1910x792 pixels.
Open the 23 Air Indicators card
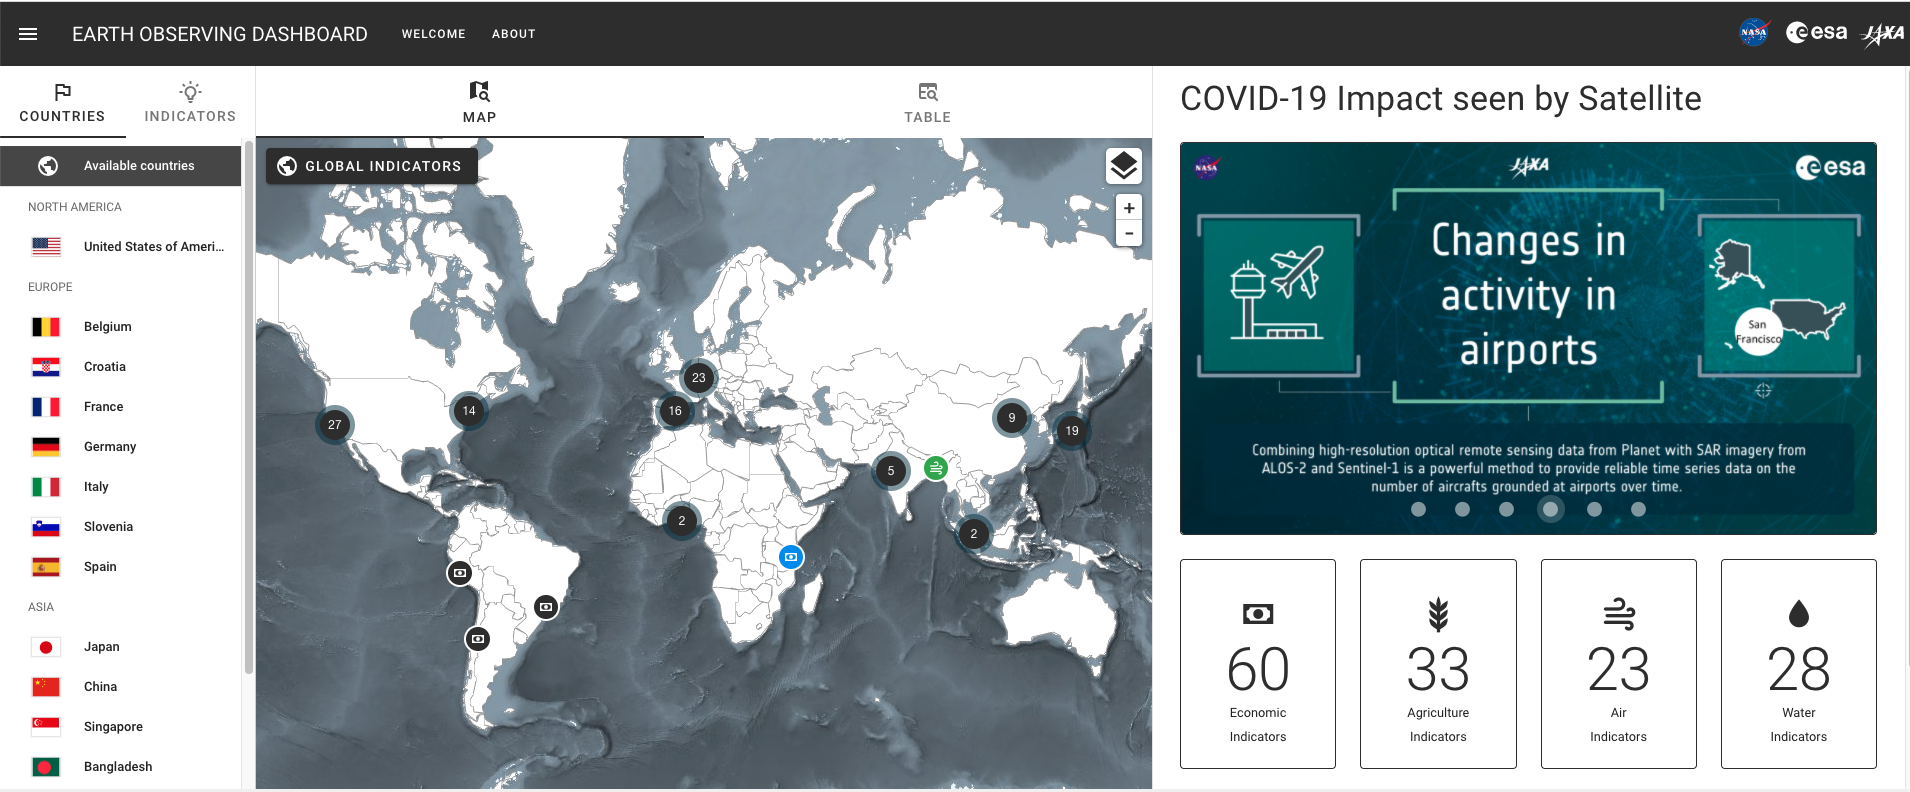point(1619,664)
